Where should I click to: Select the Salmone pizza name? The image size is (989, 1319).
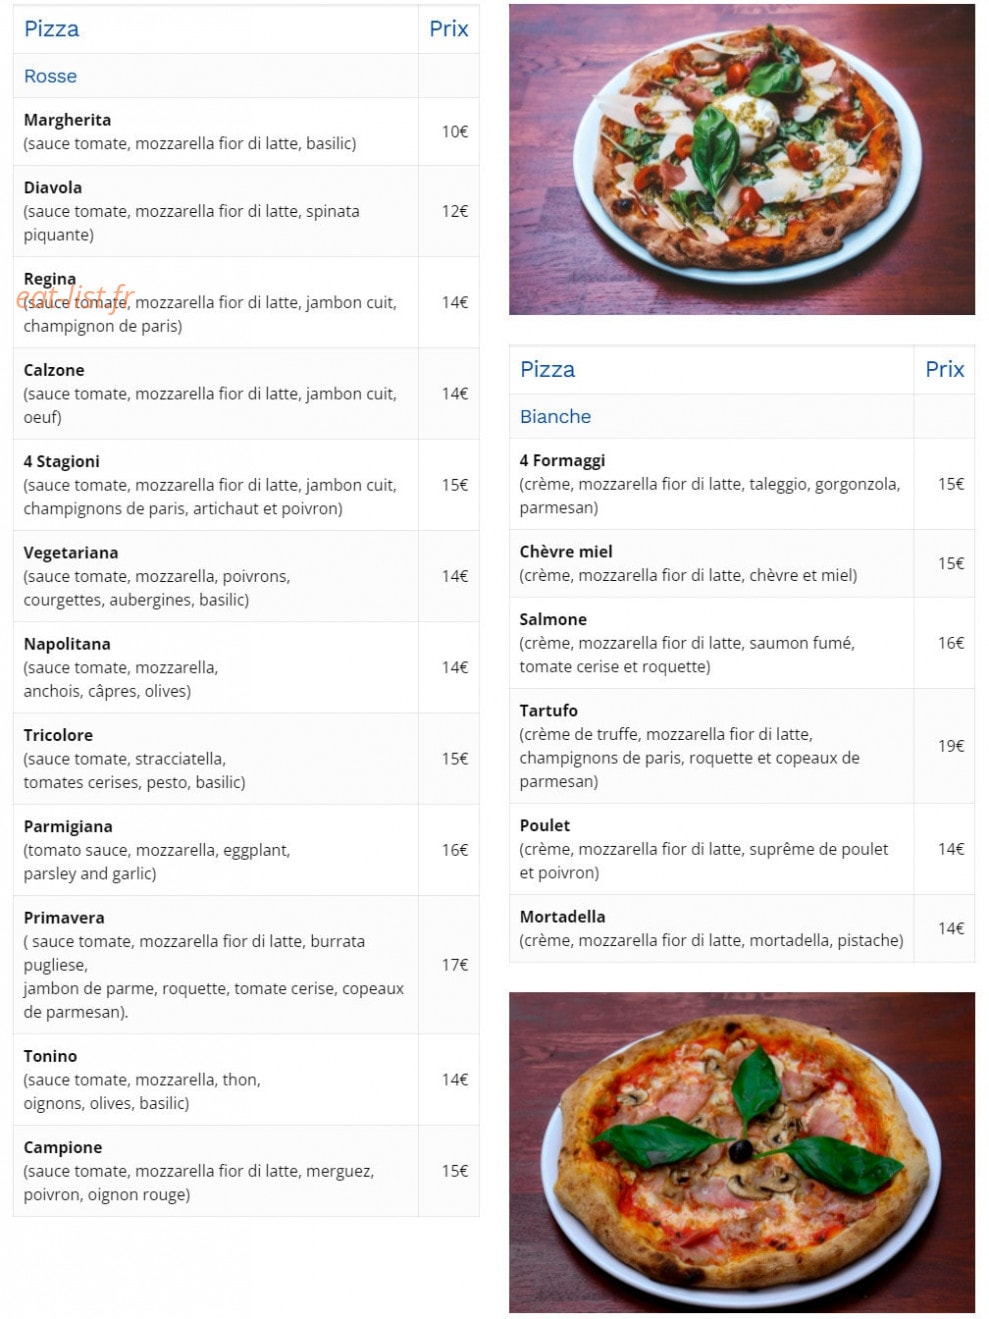point(553,619)
